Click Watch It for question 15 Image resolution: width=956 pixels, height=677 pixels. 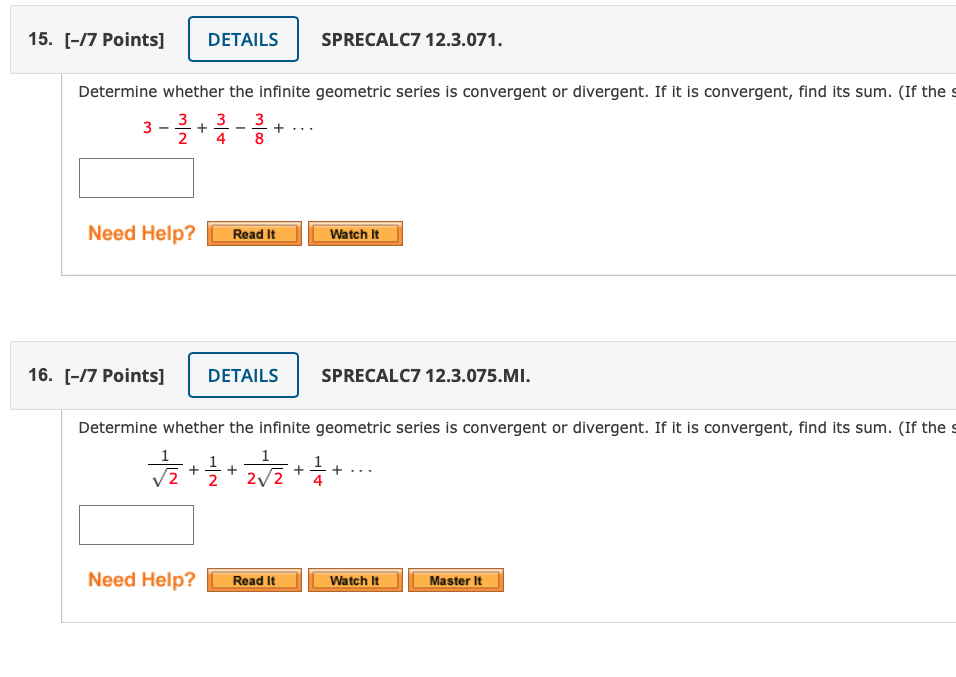point(355,233)
